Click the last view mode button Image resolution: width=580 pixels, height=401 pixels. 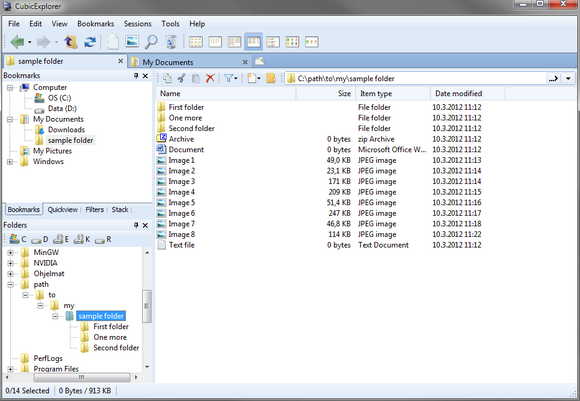(x=312, y=42)
